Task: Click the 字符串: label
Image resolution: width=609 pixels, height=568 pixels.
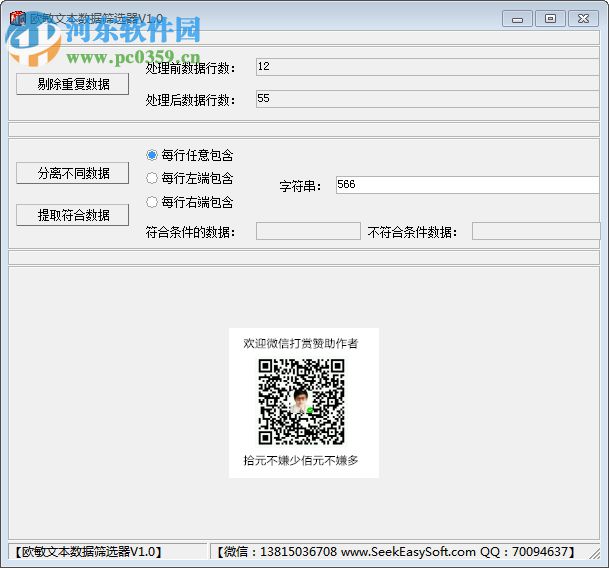Action: (x=301, y=186)
